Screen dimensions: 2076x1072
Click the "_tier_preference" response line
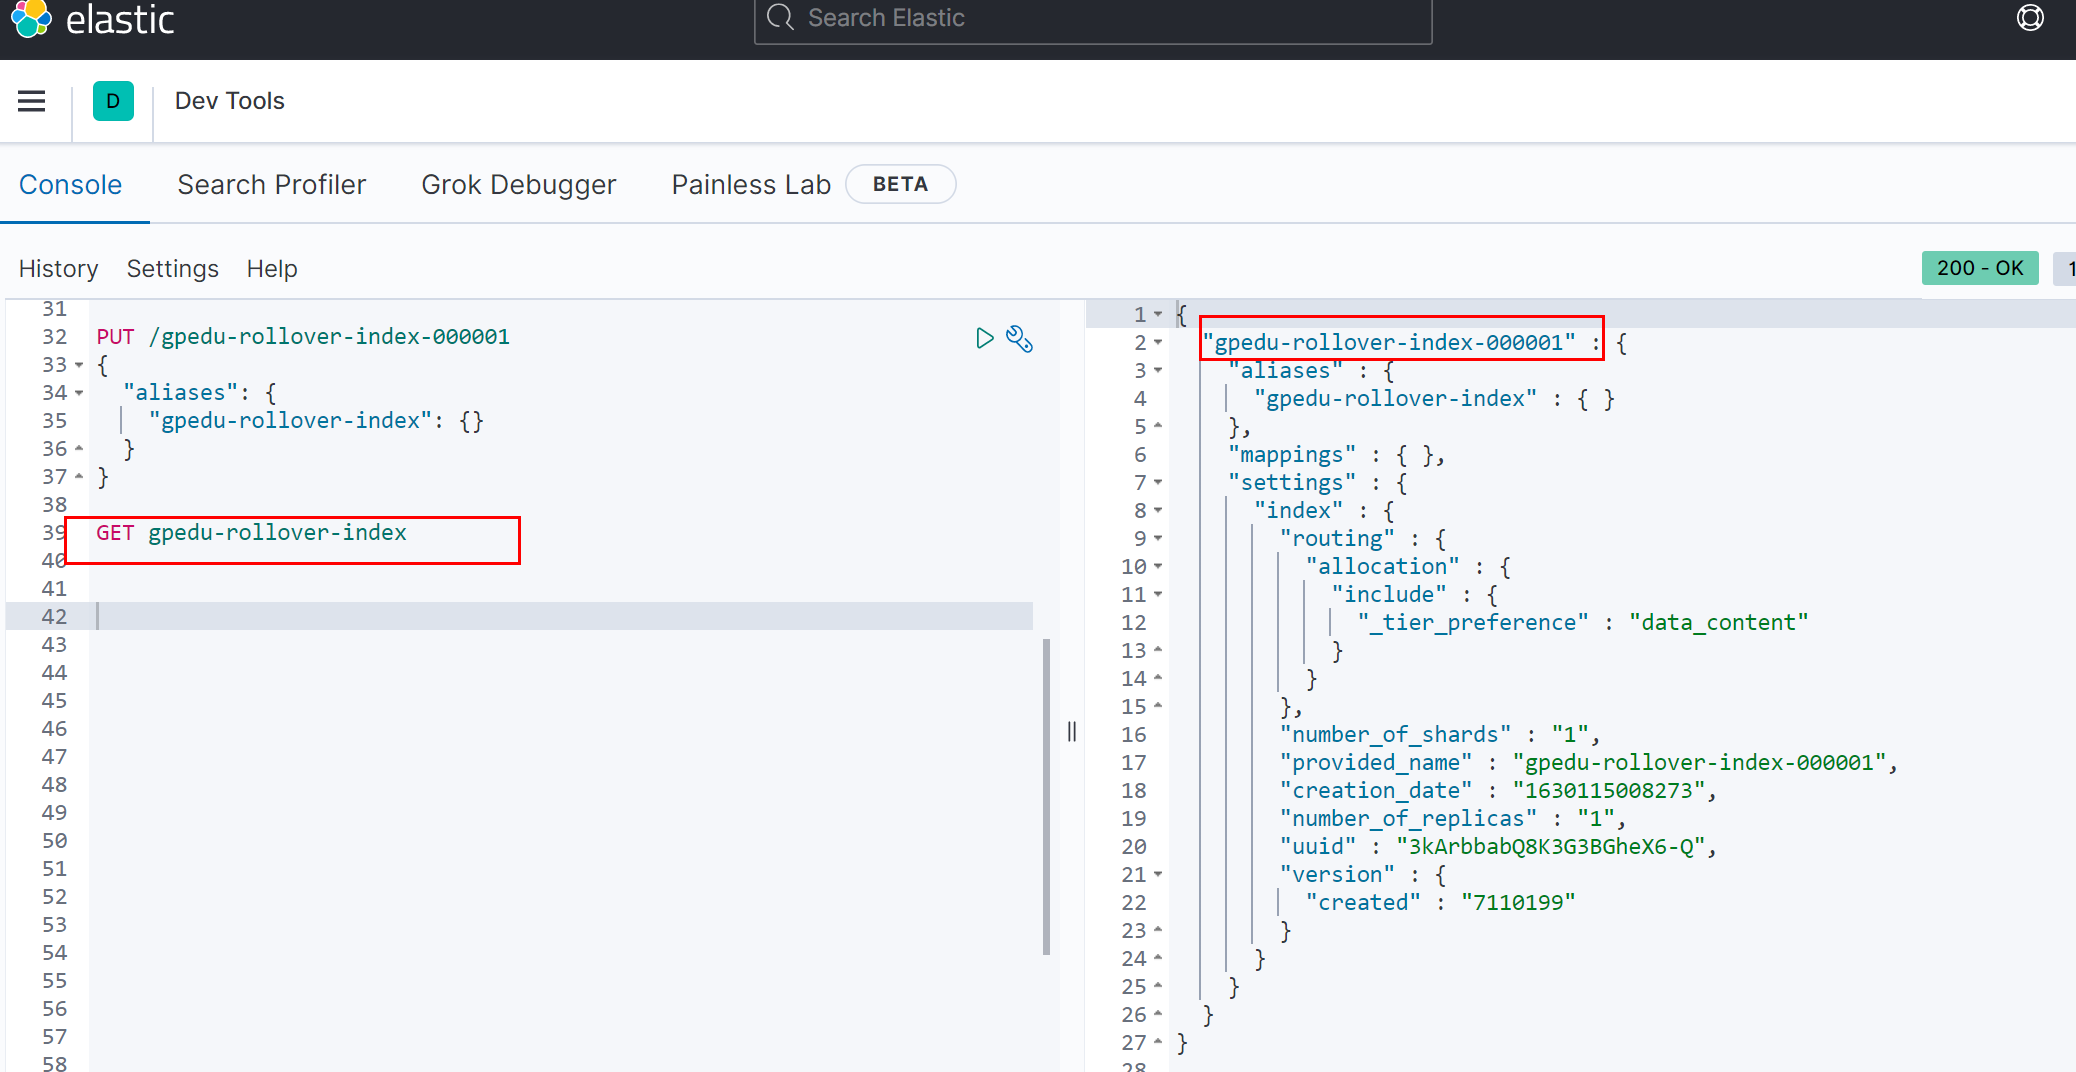pos(1583,623)
